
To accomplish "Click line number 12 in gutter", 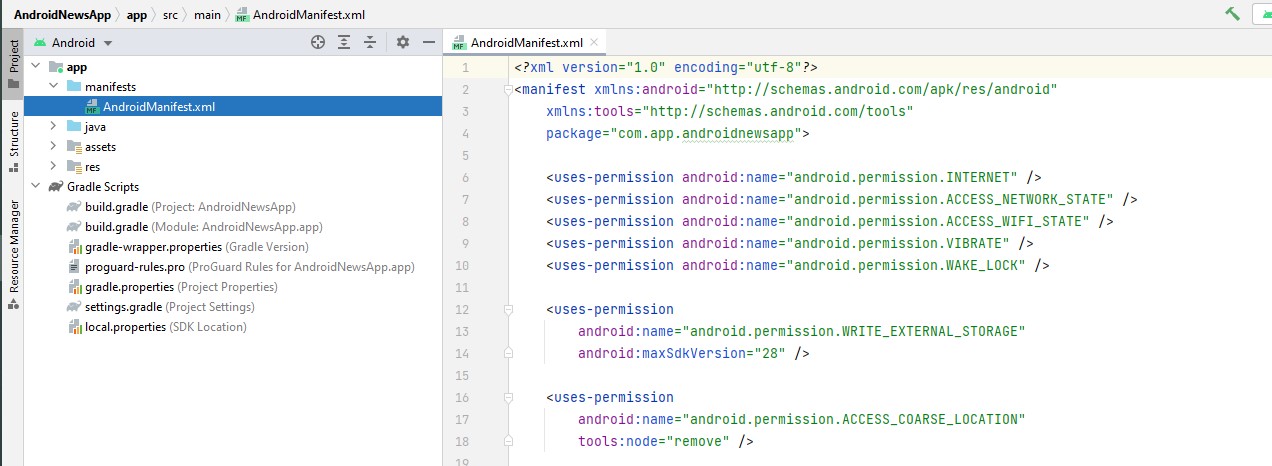I will pyautogui.click(x=461, y=309).
